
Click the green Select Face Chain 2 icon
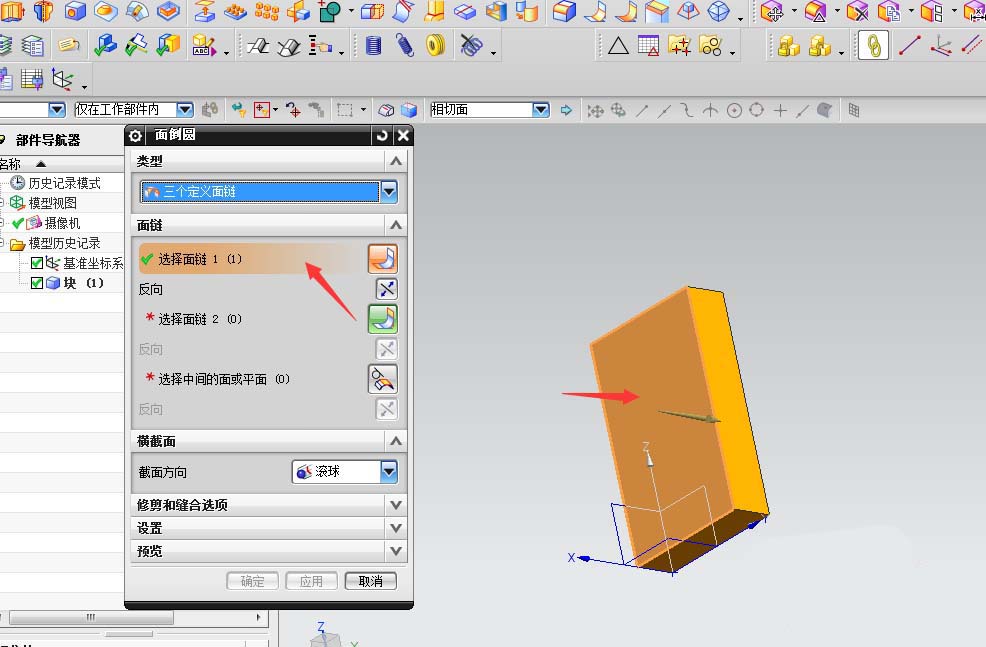(x=382, y=319)
